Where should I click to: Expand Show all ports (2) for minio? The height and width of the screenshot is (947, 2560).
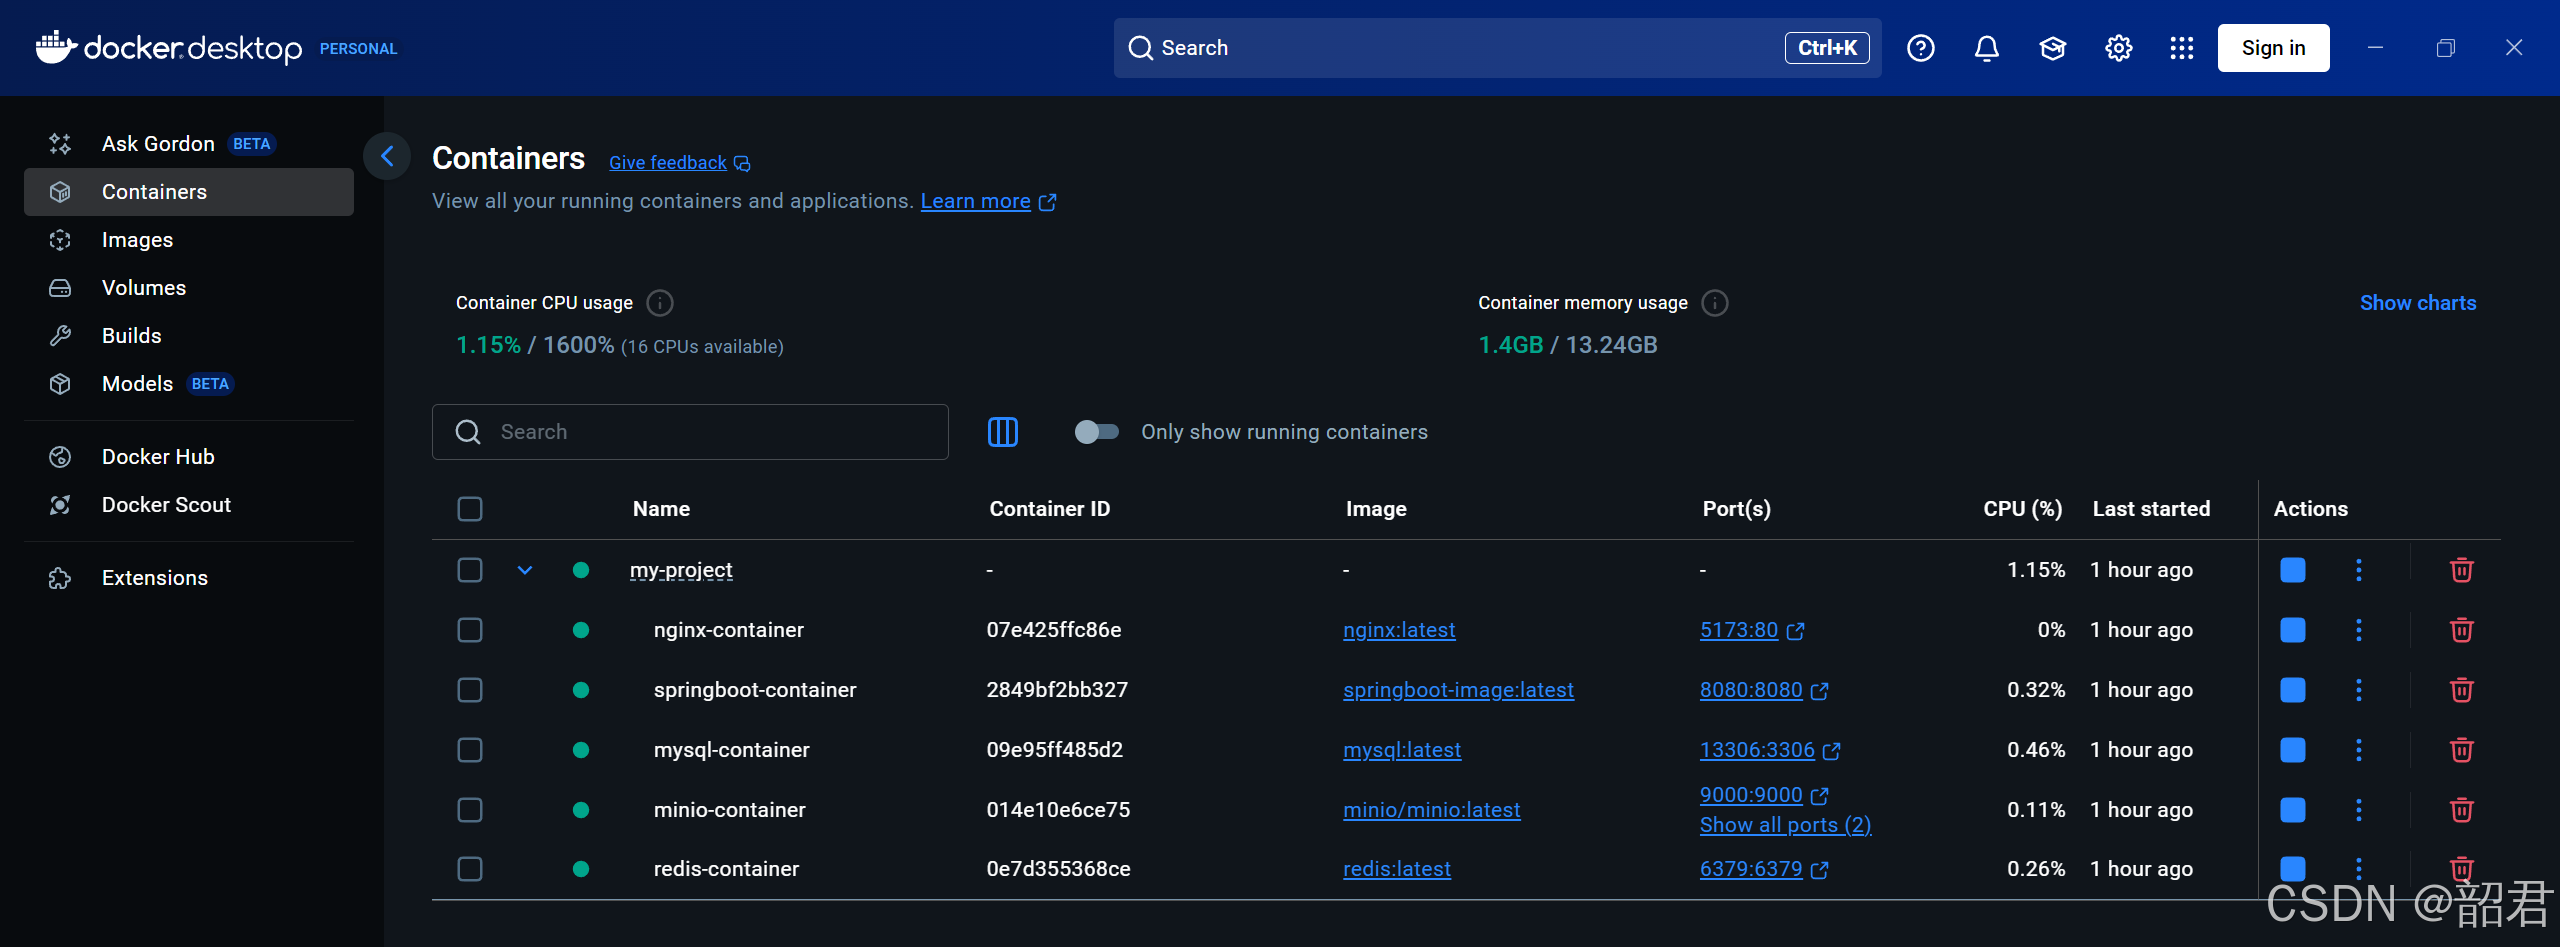click(1785, 825)
